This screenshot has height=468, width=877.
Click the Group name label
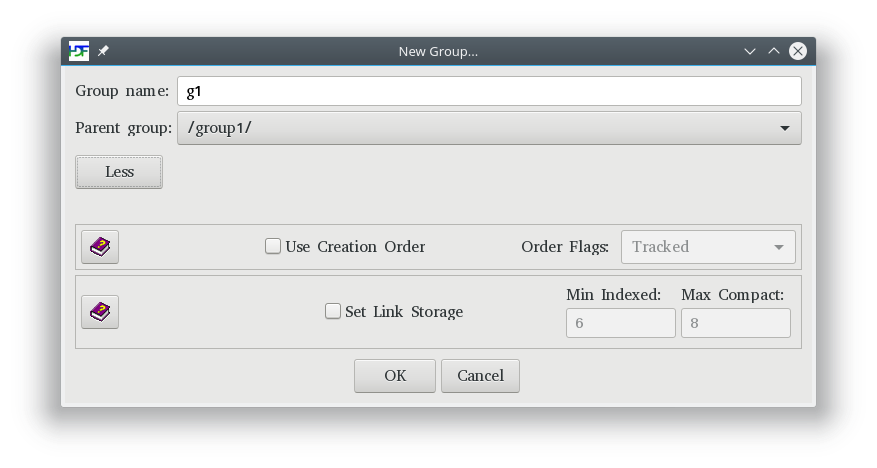[122, 91]
